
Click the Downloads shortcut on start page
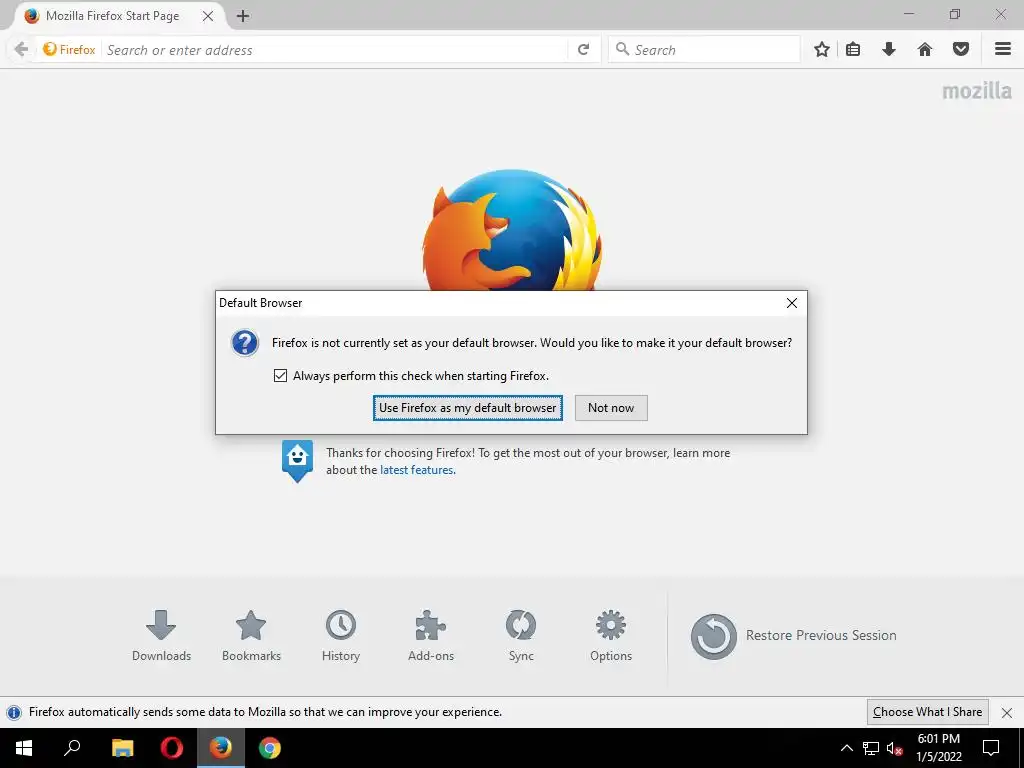[x=161, y=636]
